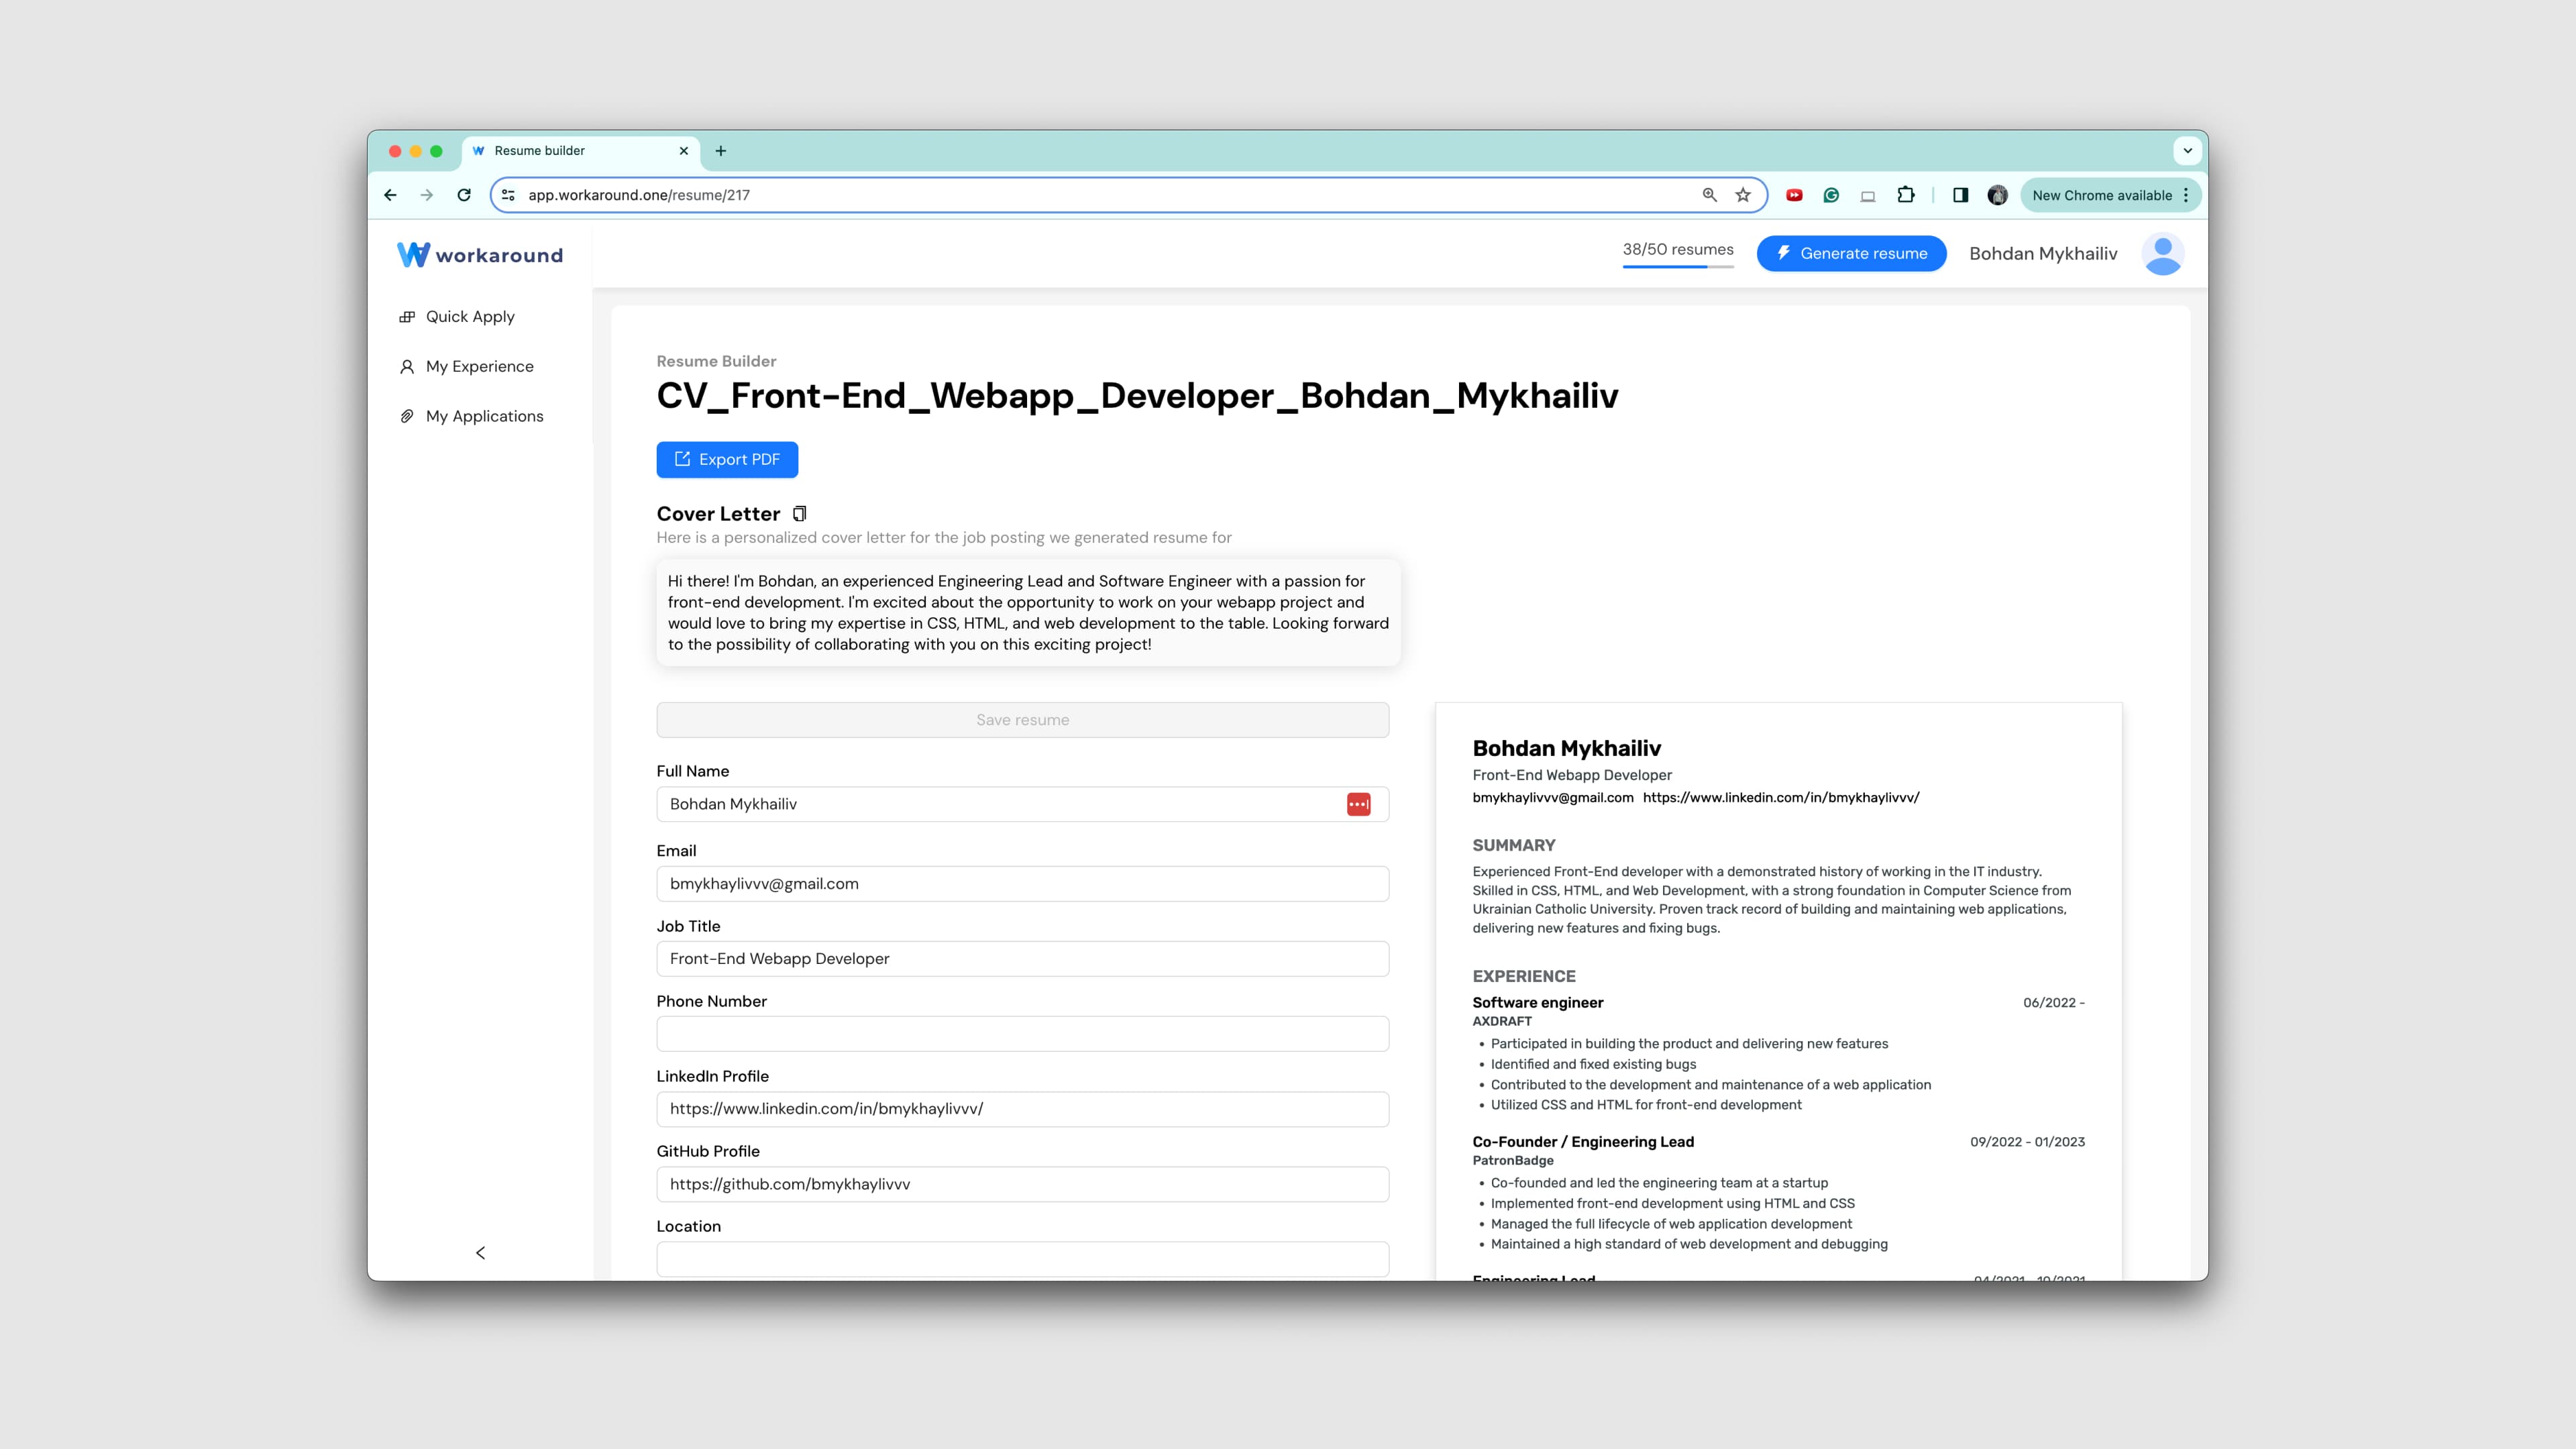2576x1449 pixels.
Task: Click the Quick Apply sidebar icon
Action: point(407,317)
